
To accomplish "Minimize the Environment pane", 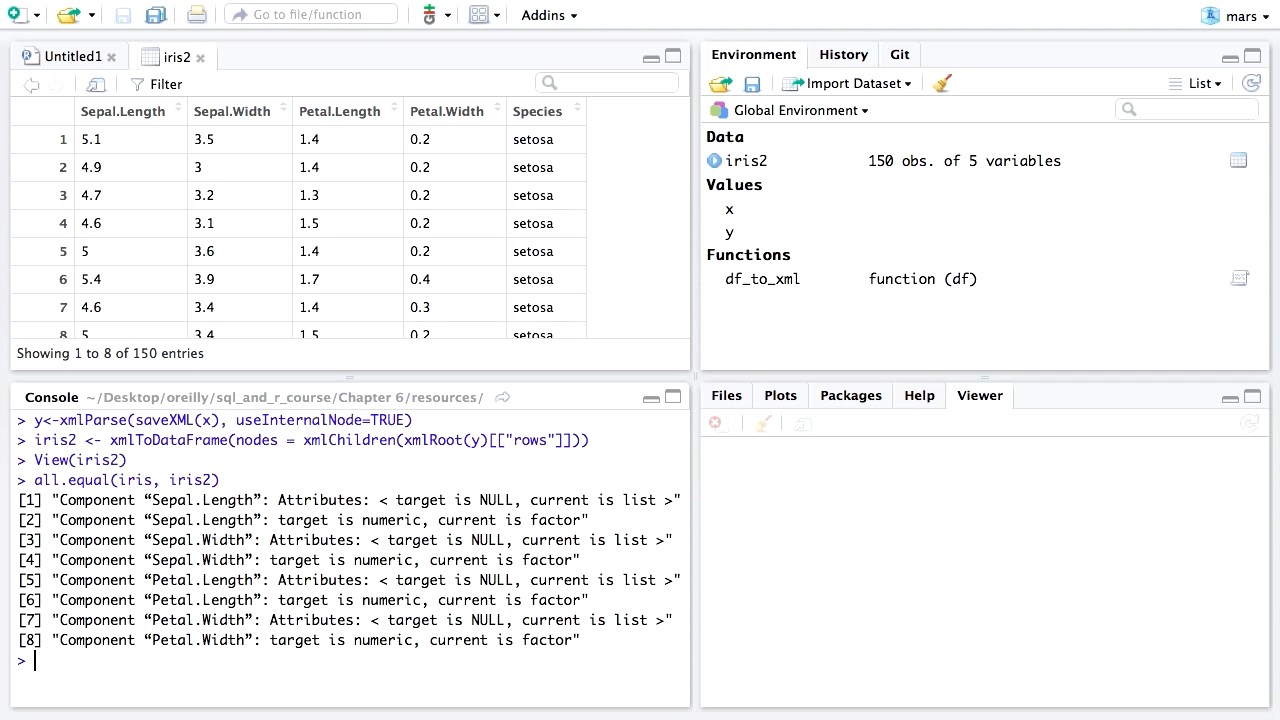I will (x=1230, y=58).
